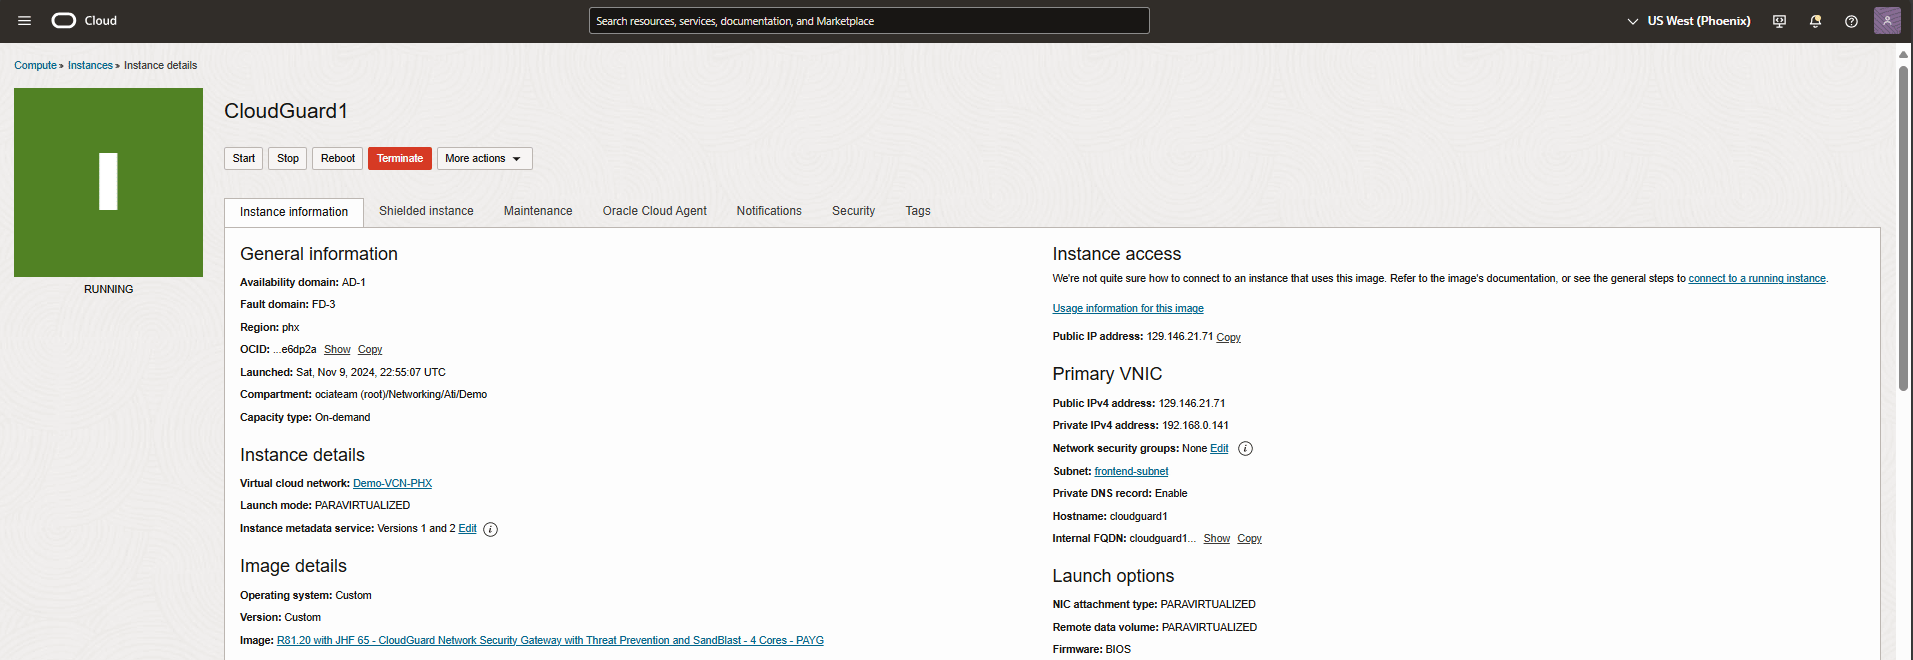Click info icon beside Network security groups

click(1245, 449)
